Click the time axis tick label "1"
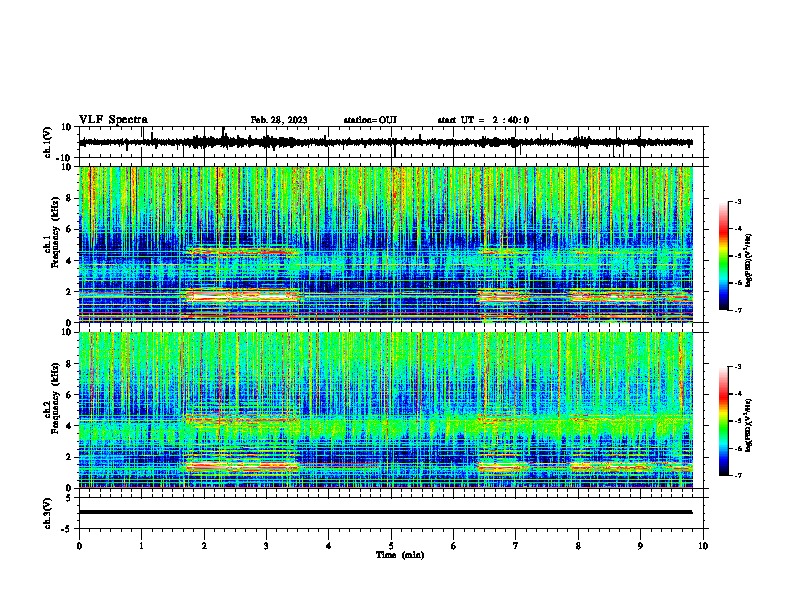 (141, 546)
